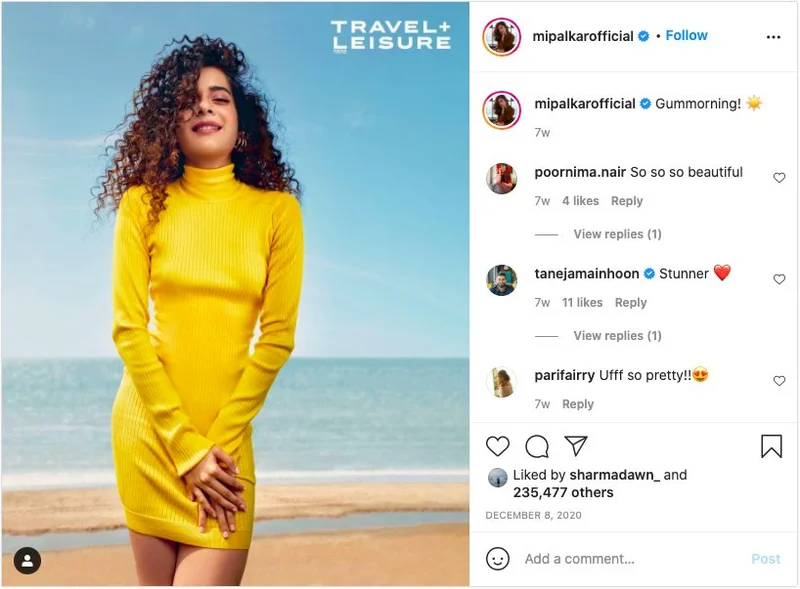This screenshot has height=589, width=800.
Task: Share the post via paper plane icon
Action: [576, 446]
